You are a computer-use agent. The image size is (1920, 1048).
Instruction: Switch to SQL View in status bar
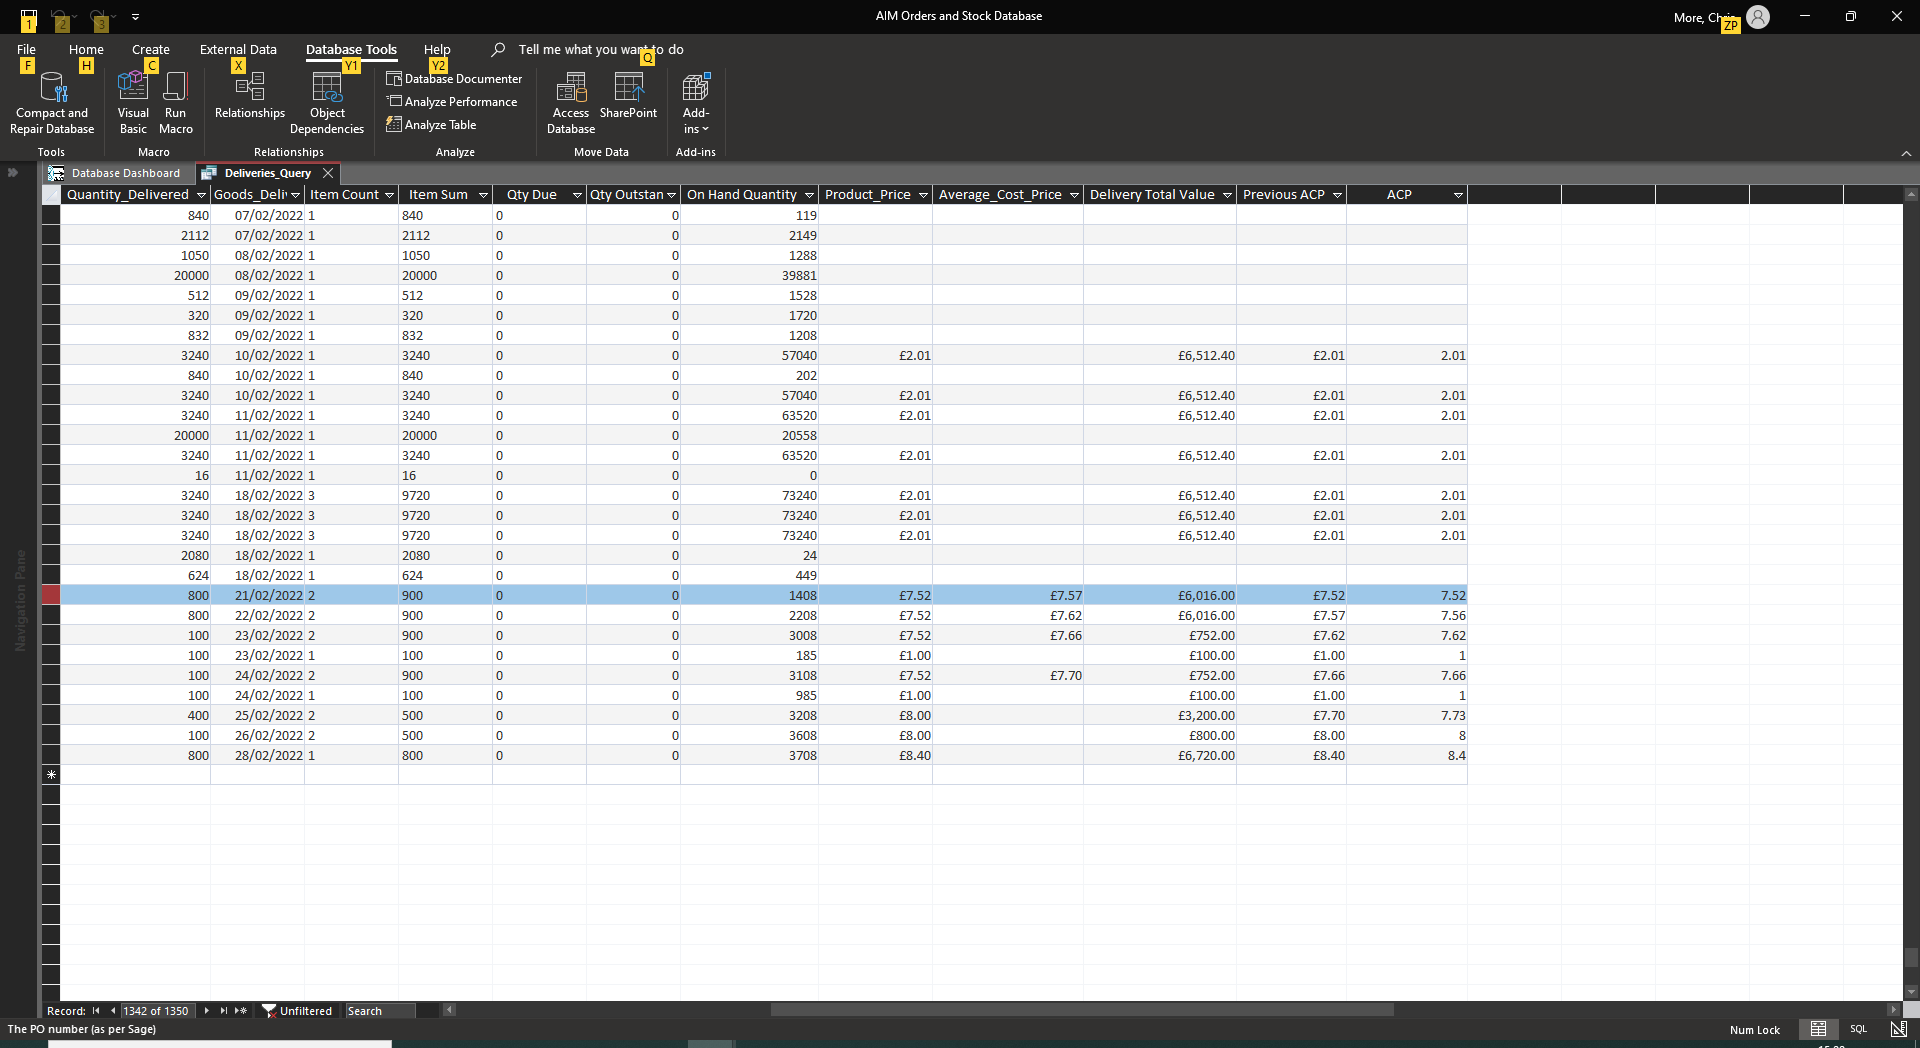(1858, 1029)
